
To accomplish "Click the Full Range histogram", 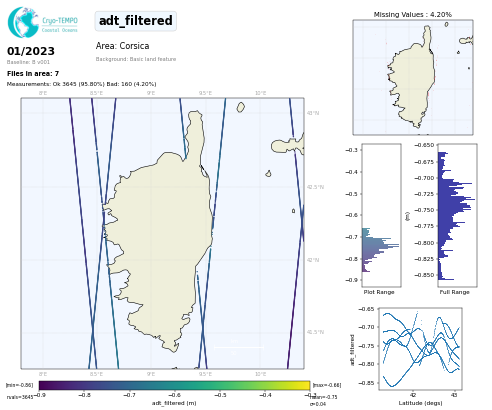I will point(457,215).
